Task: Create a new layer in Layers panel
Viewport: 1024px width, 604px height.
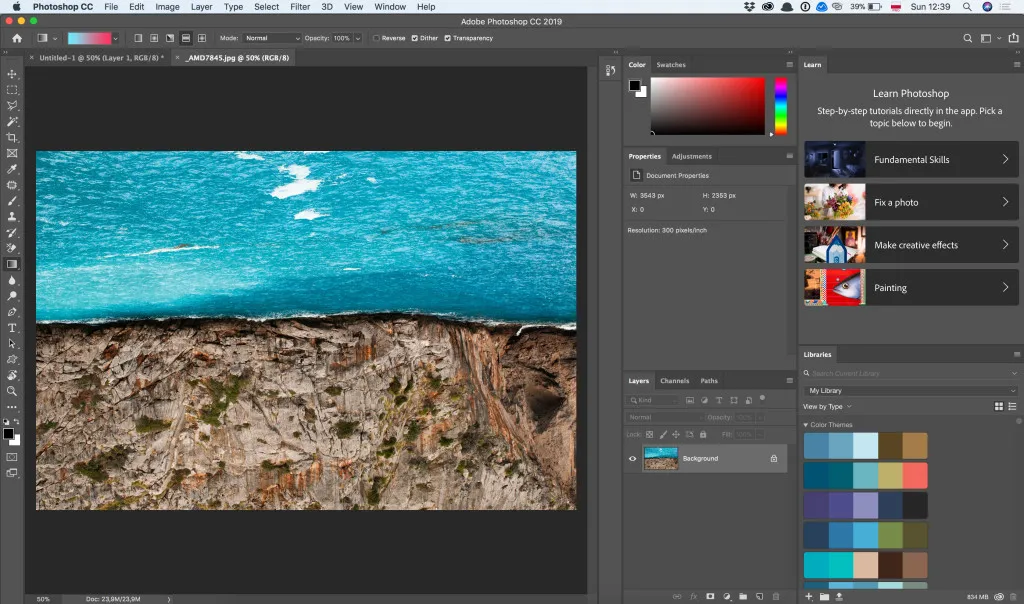Action: click(x=759, y=596)
